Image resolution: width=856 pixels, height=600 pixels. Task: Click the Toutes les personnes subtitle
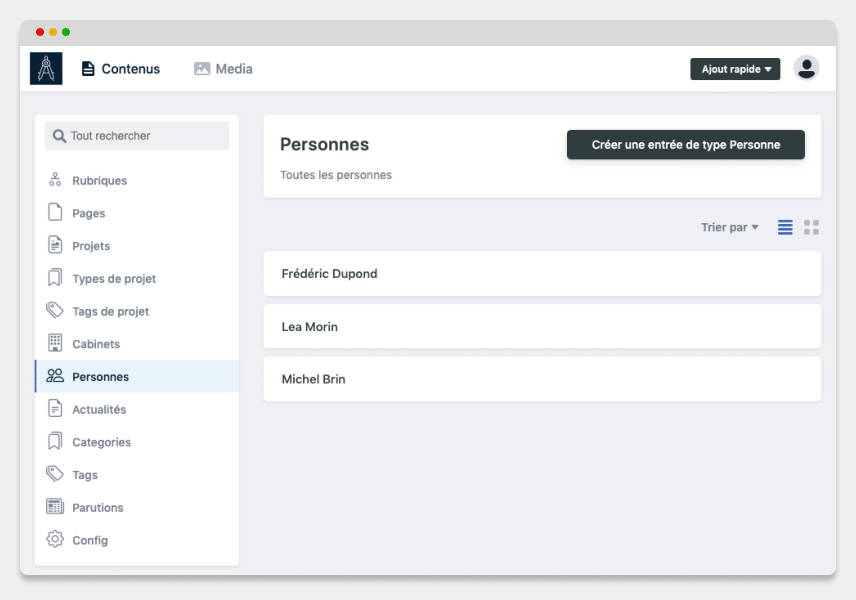click(336, 175)
